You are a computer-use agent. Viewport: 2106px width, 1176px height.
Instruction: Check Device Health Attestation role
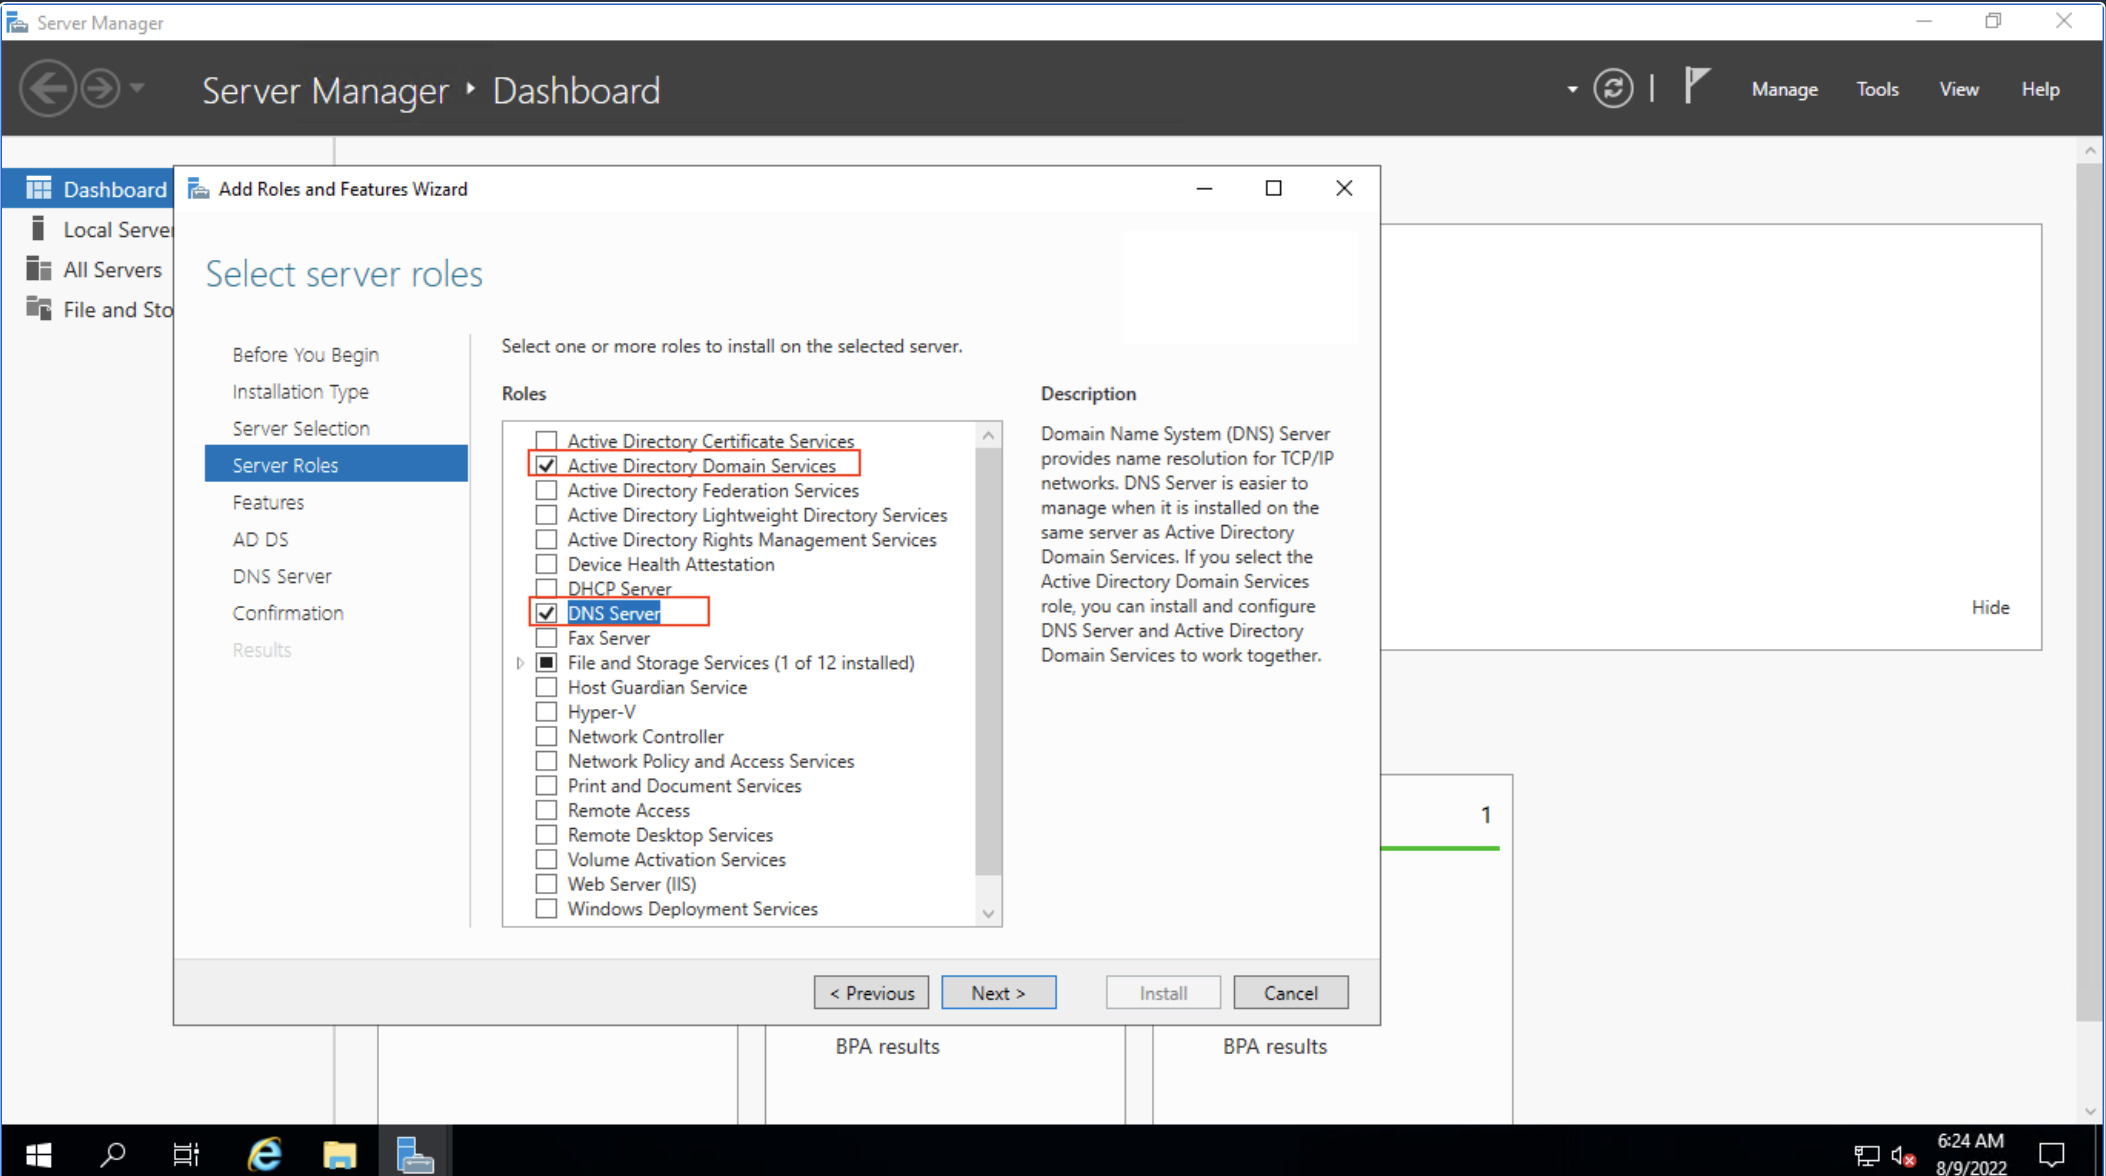546,564
